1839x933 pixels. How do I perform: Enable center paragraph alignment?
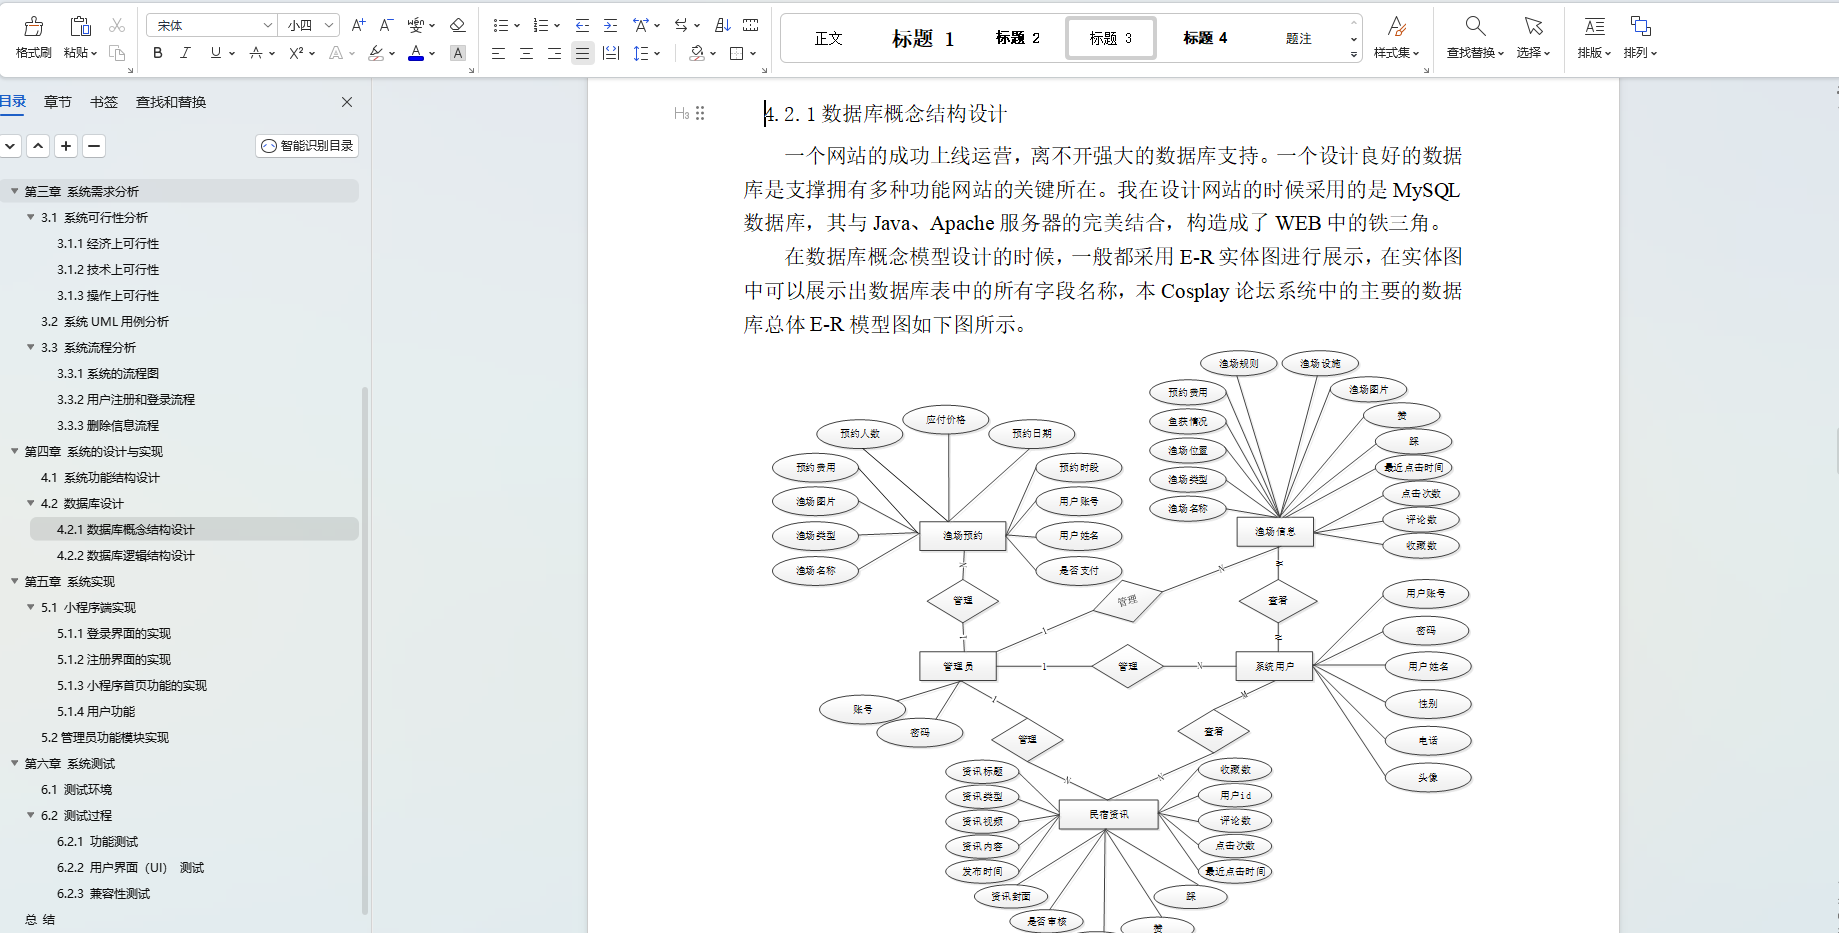pyautogui.click(x=525, y=53)
